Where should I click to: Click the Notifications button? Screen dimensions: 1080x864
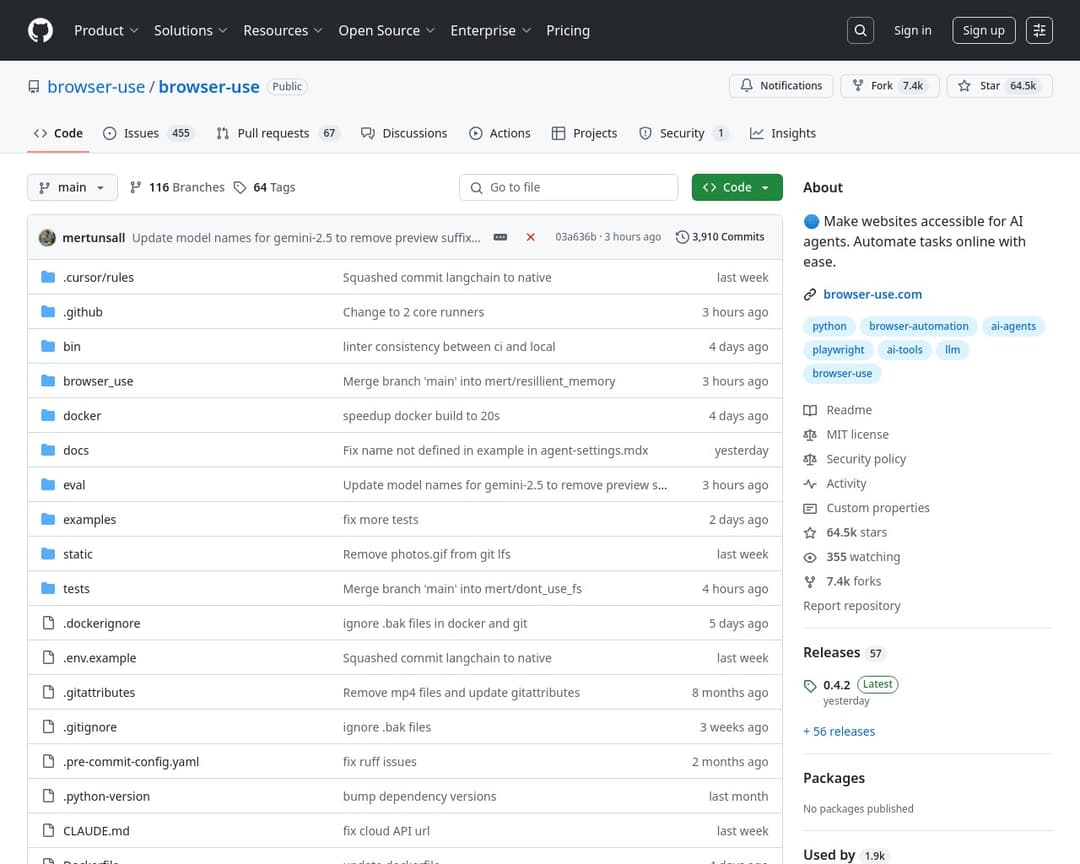[781, 85]
